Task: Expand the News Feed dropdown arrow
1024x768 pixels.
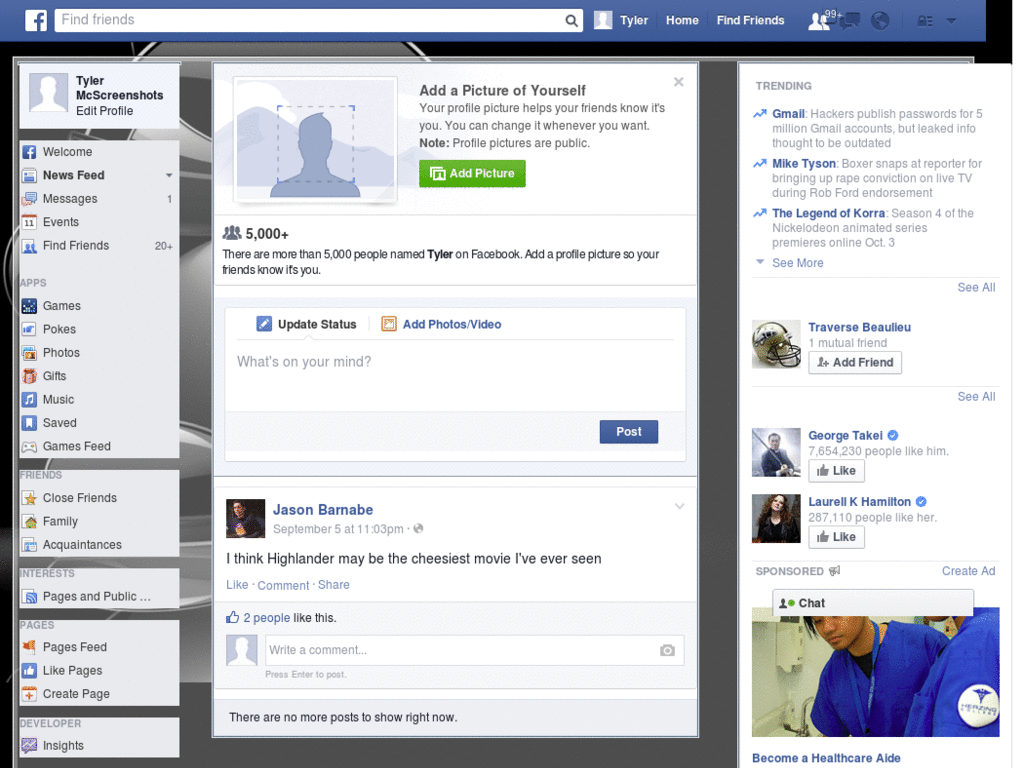Action: point(169,175)
